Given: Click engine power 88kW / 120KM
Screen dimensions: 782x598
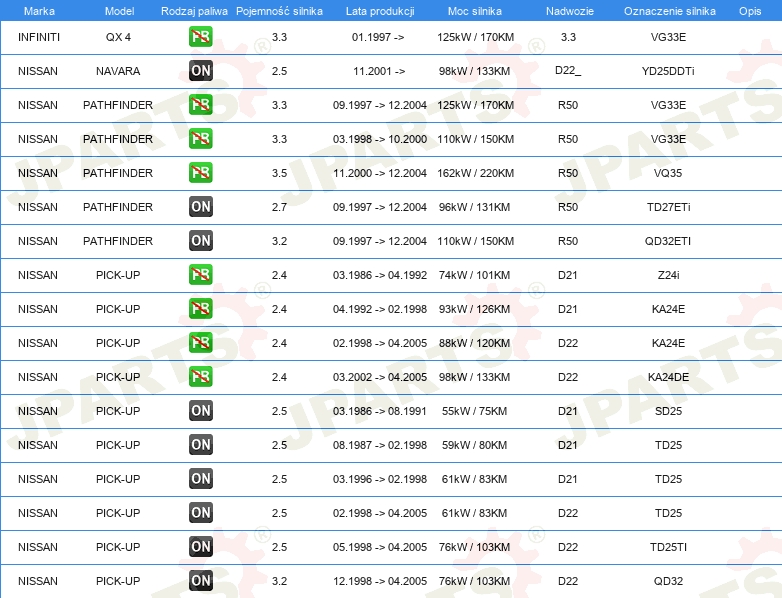Looking at the screenshot, I should click(474, 343).
